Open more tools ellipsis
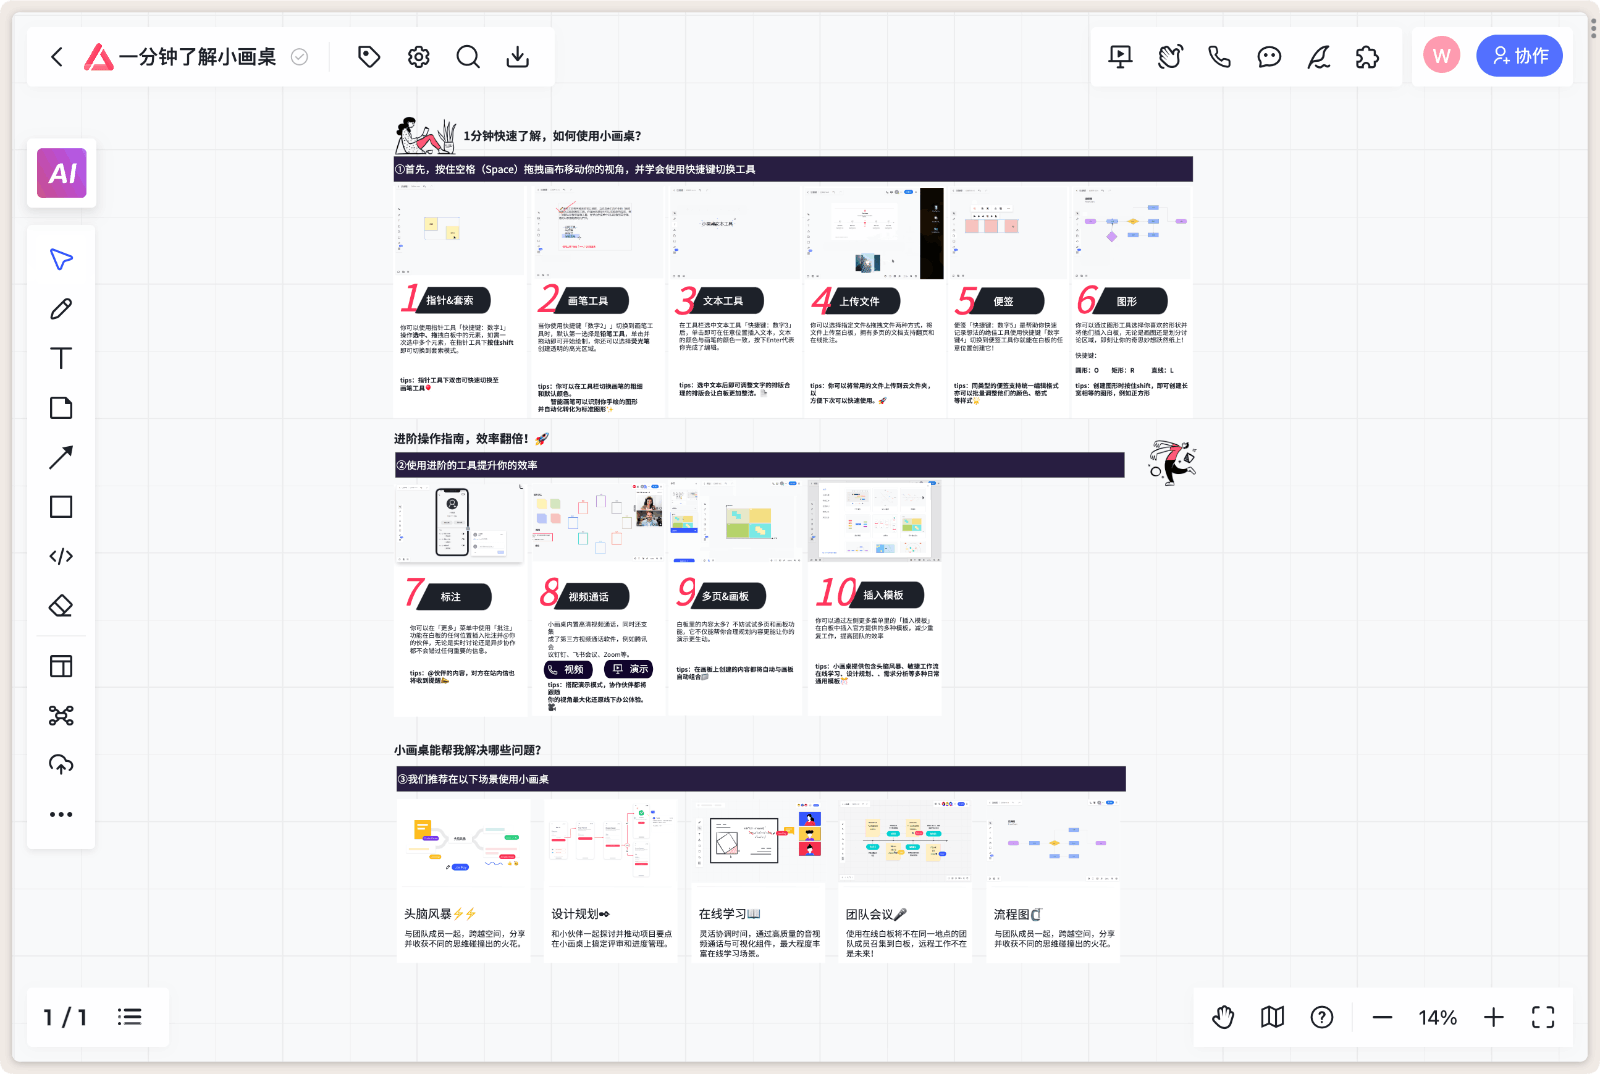Image resolution: width=1600 pixels, height=1074 pixels. point(61,814)
